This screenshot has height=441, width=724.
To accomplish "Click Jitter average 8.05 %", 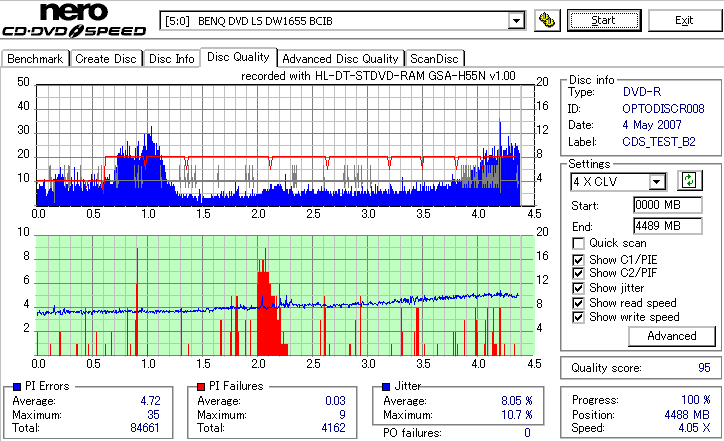I will (x=517, y=401).
